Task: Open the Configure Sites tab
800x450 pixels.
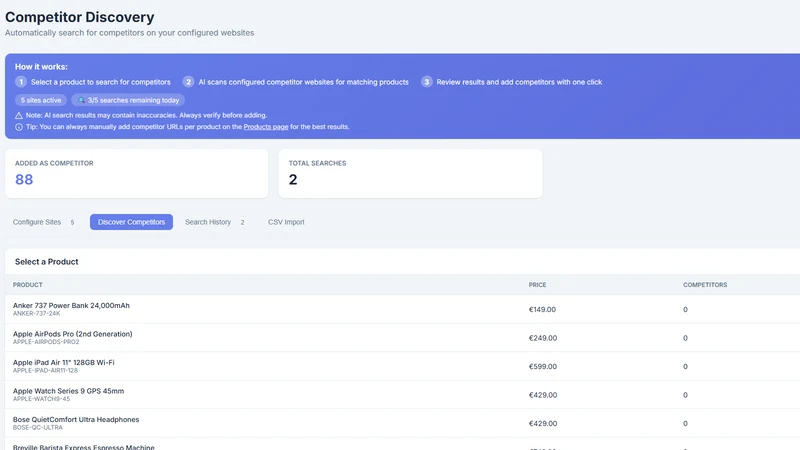Action: tap(44, 222)
